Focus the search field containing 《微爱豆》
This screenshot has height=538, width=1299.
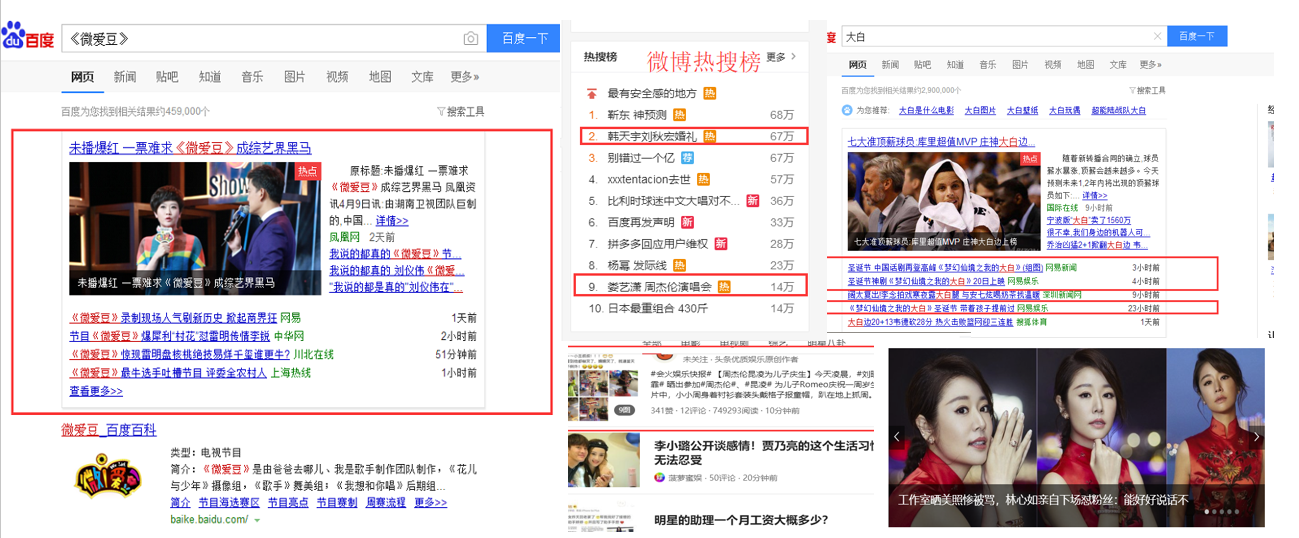pyautogui.click(x=261, y=39)
